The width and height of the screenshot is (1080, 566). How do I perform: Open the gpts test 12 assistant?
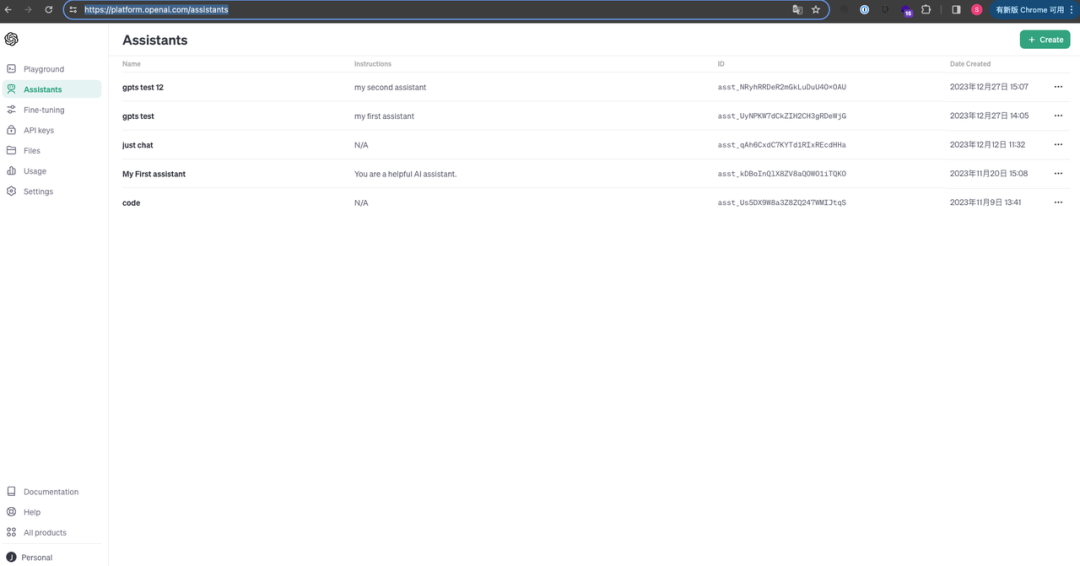143,87
